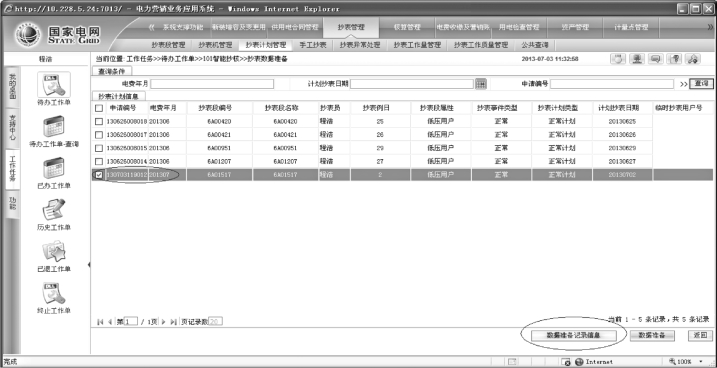Collapse the left sidebar with the arrow handle
Viewport: 717px width, 368px height.
click(89, 265)
